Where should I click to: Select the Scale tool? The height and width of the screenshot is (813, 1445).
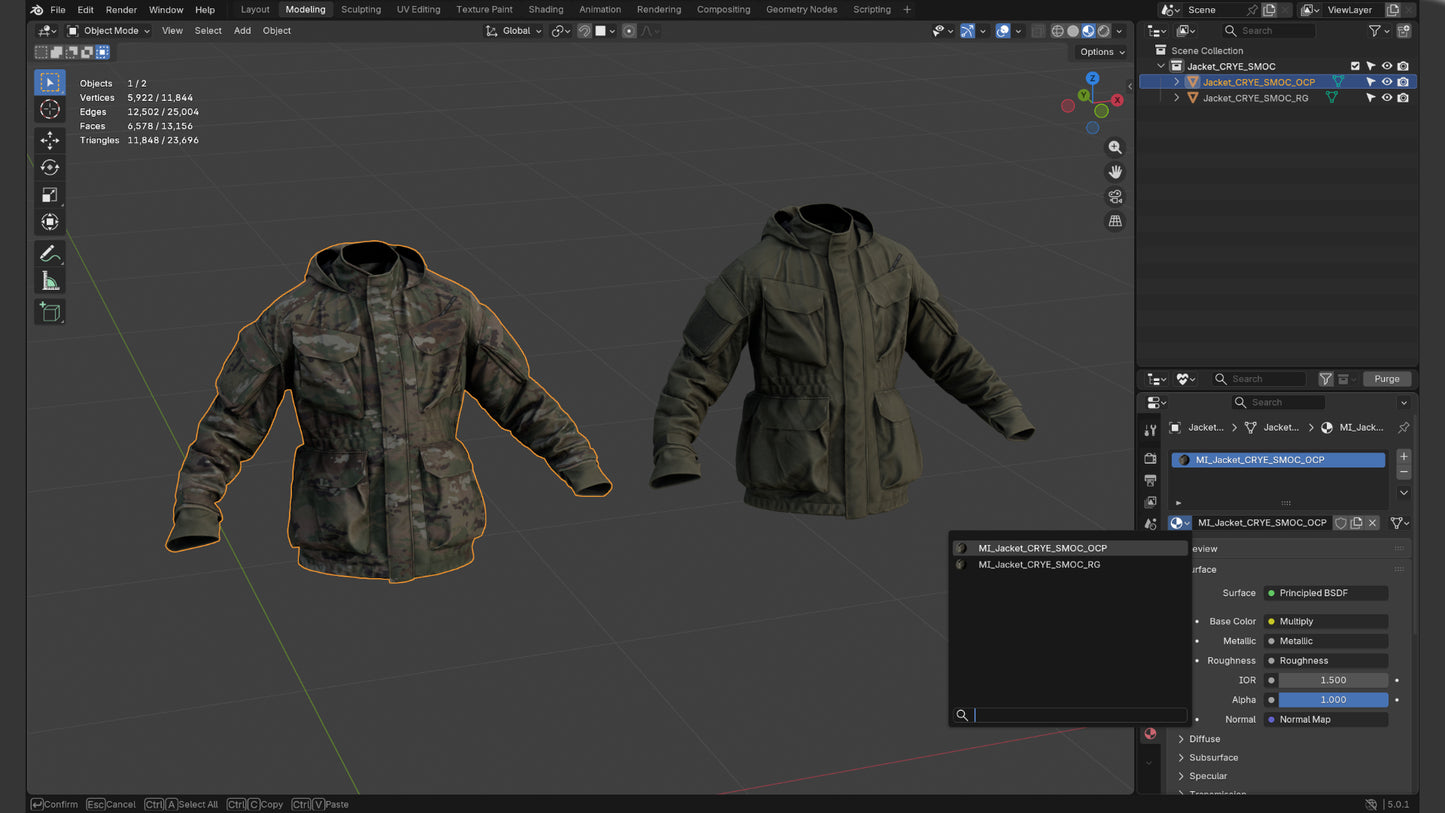click(x=50, y=195)
